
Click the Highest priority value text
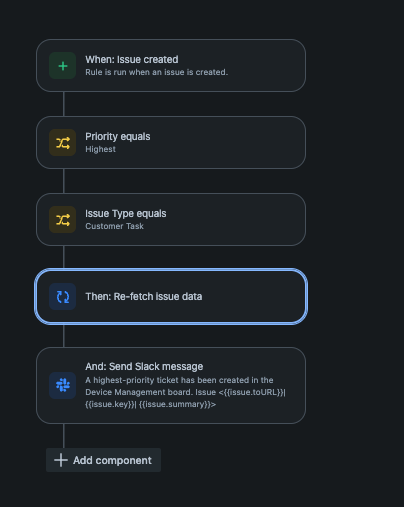[100, 149]
